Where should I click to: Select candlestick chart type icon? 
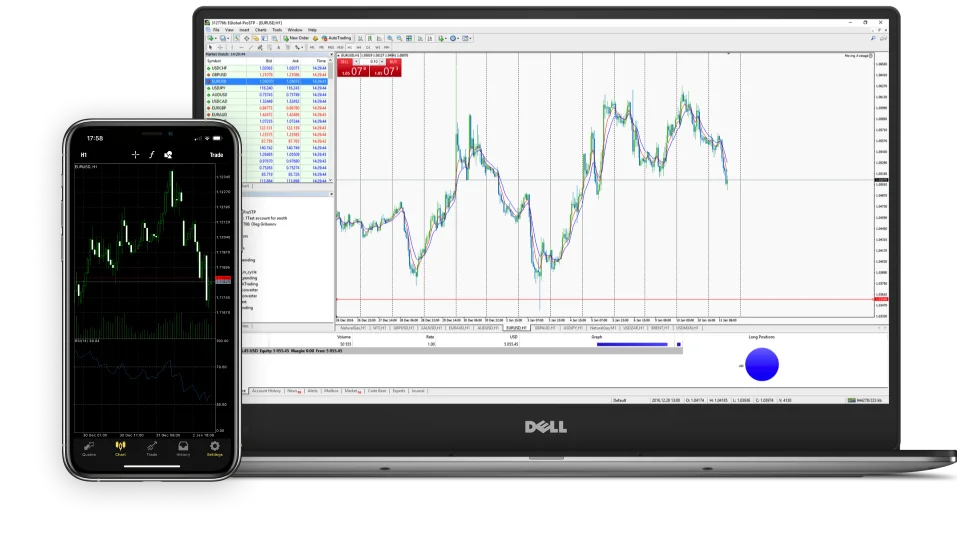(x=370, y=38)
